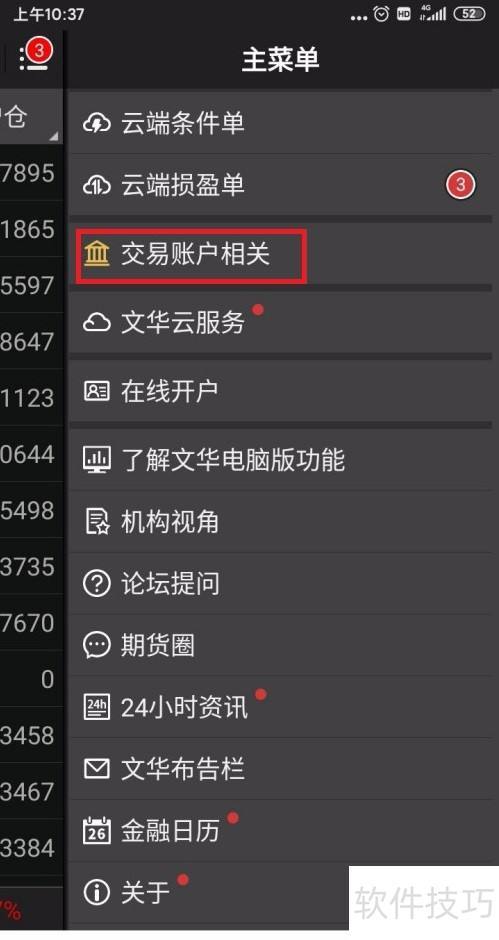Select 在线开户 from the main menu
The image size is (499, 940).
281,391
